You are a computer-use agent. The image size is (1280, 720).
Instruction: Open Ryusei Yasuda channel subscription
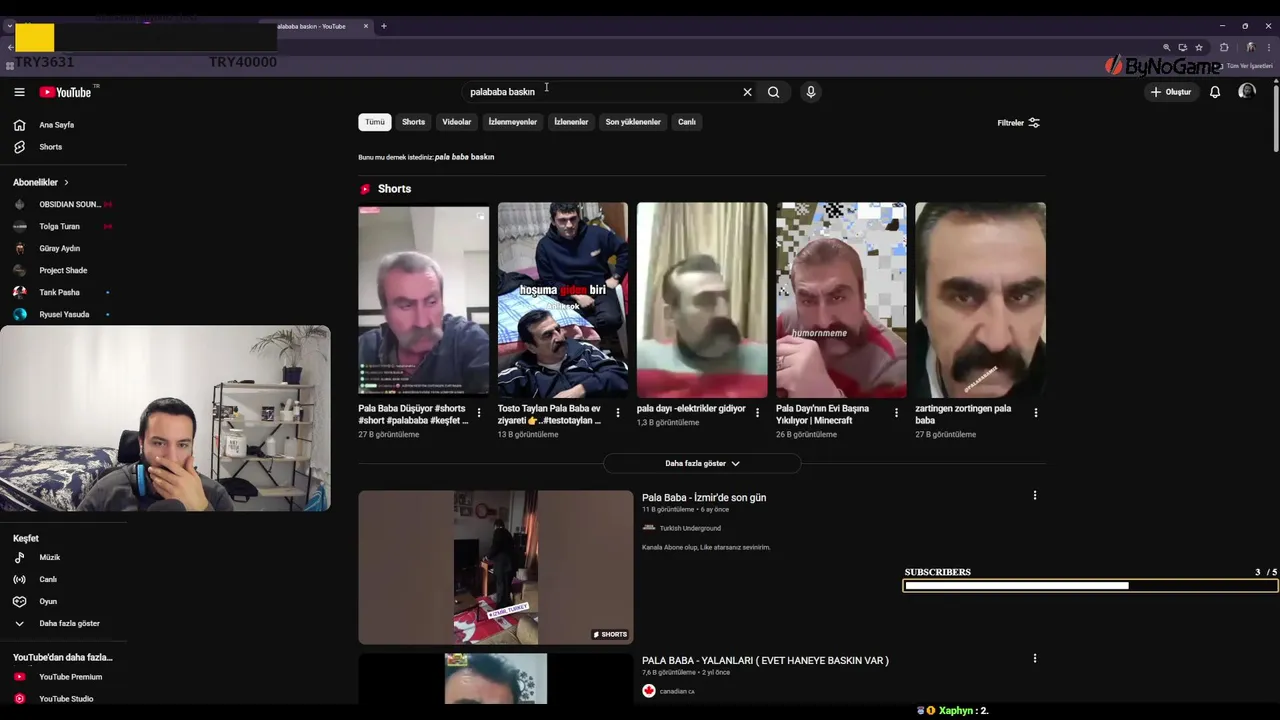point(63,314)
